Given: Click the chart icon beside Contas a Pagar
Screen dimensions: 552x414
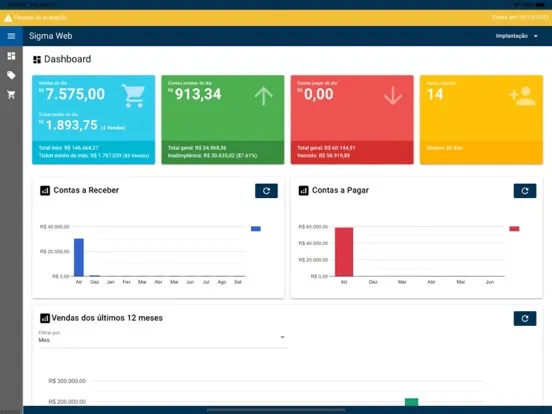Looking at the screenshot, I should tap(303, 190).
